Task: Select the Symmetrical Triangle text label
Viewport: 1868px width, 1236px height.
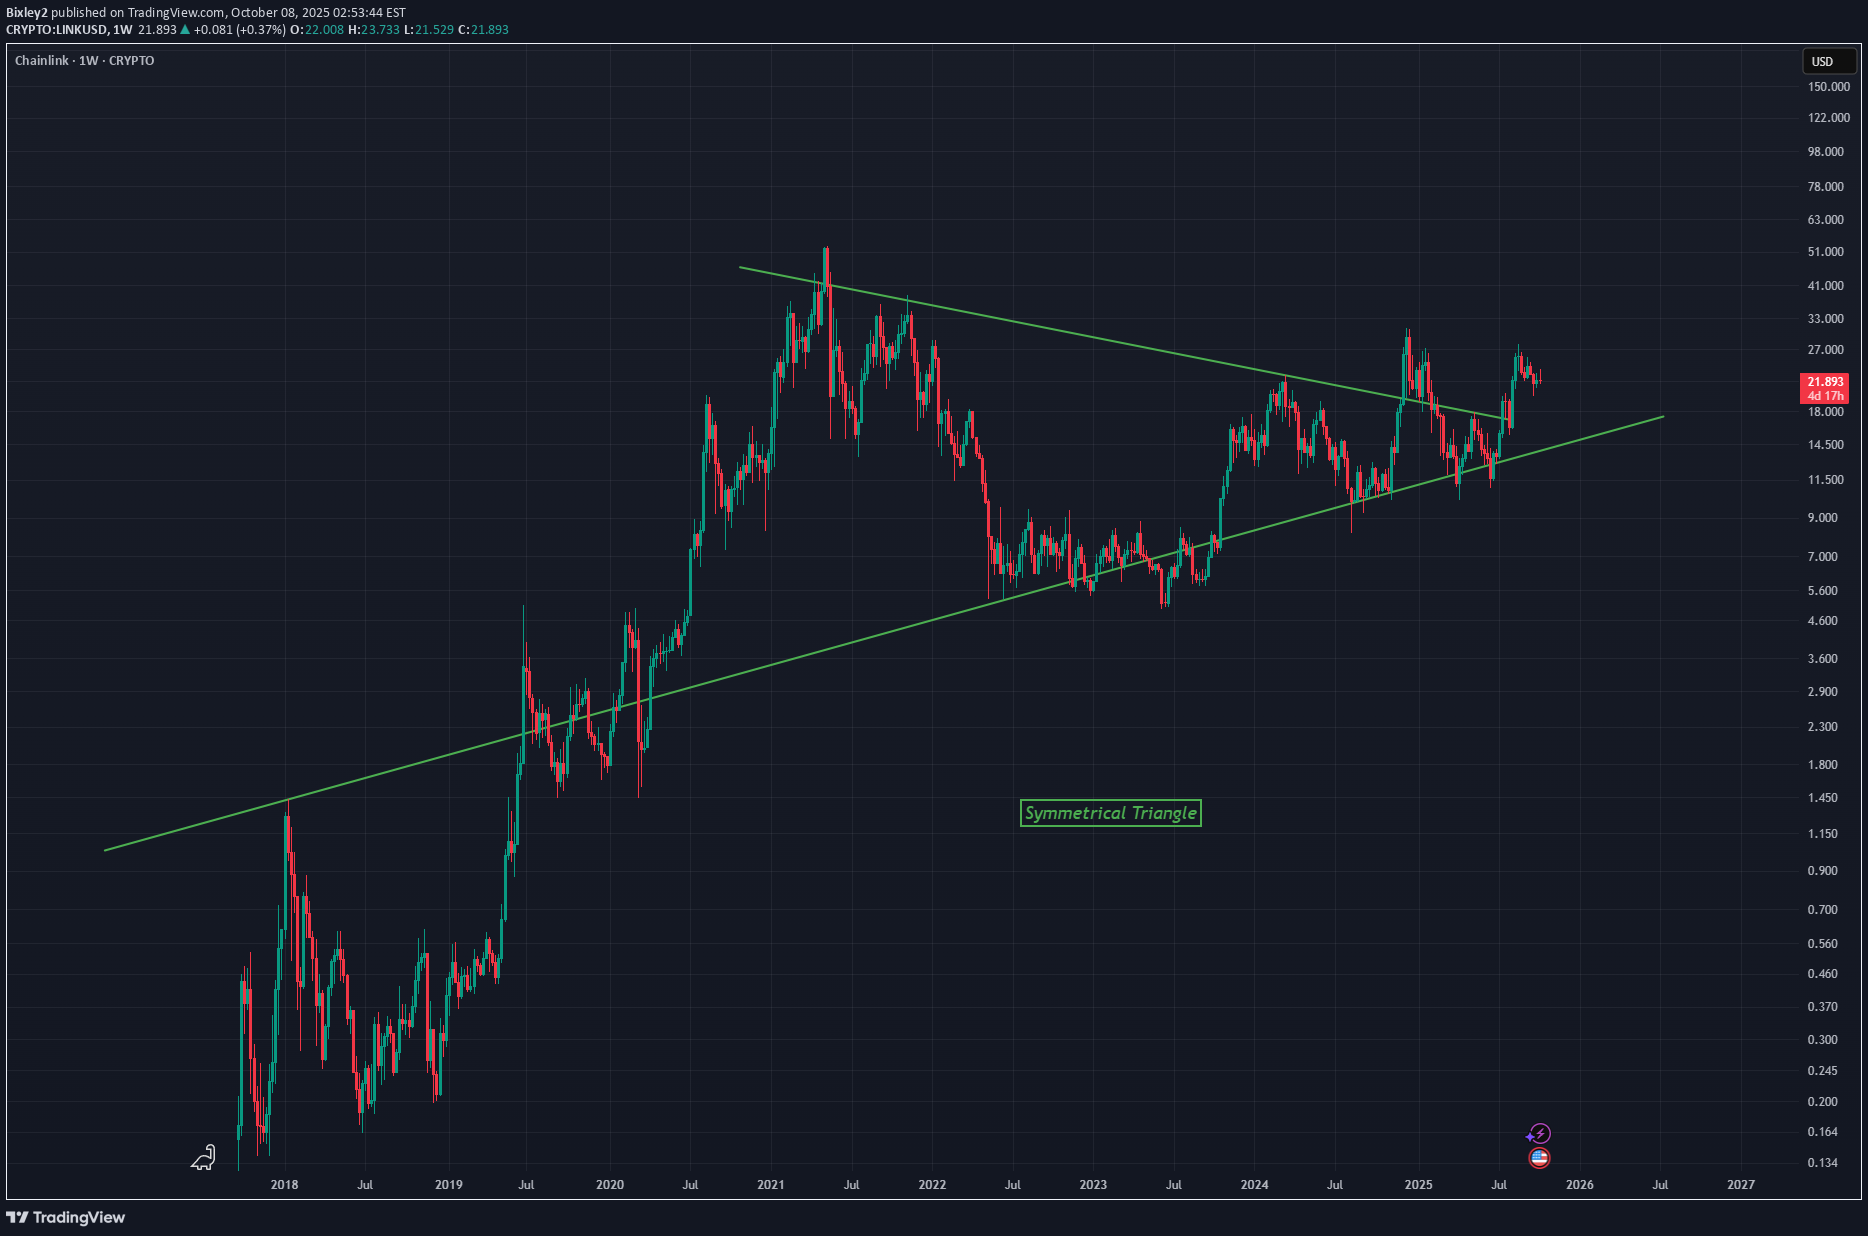Action: click(x=1110, y=813)
